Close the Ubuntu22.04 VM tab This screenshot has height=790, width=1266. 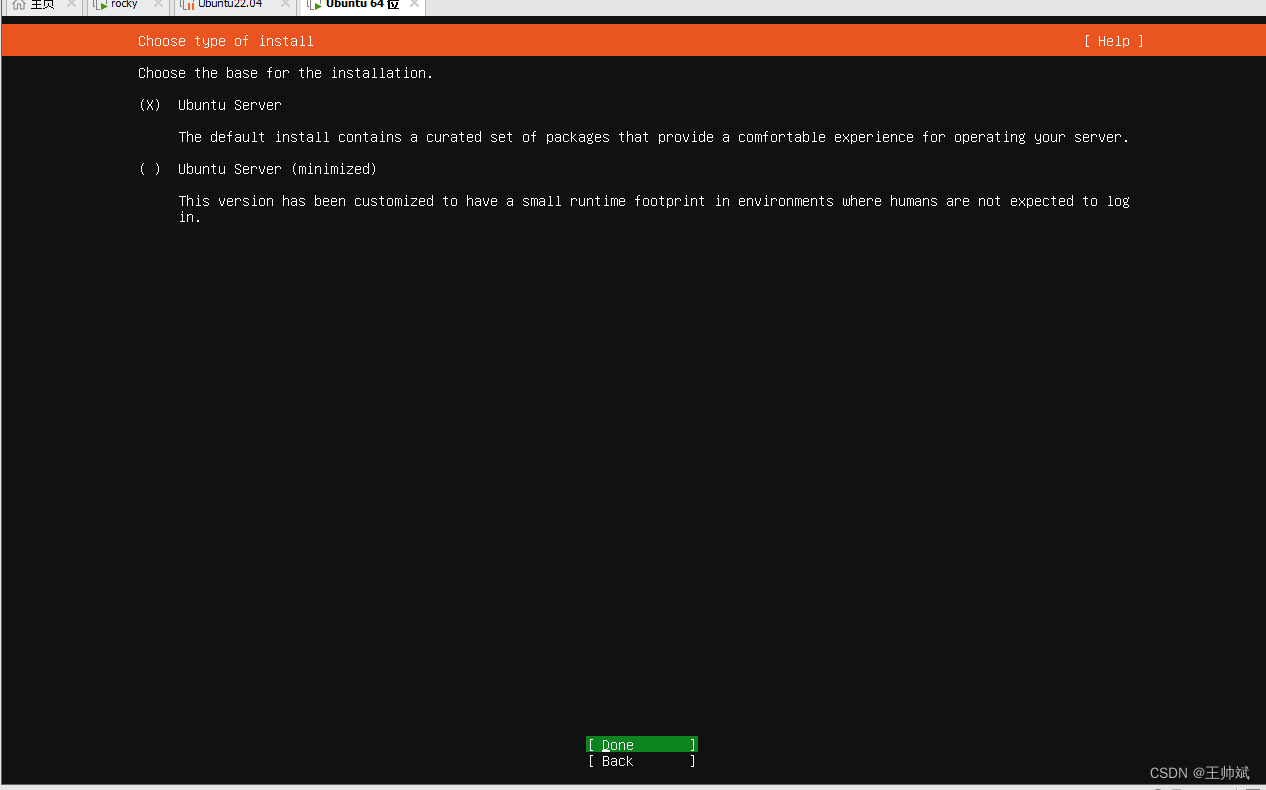[x=284, y=4]
